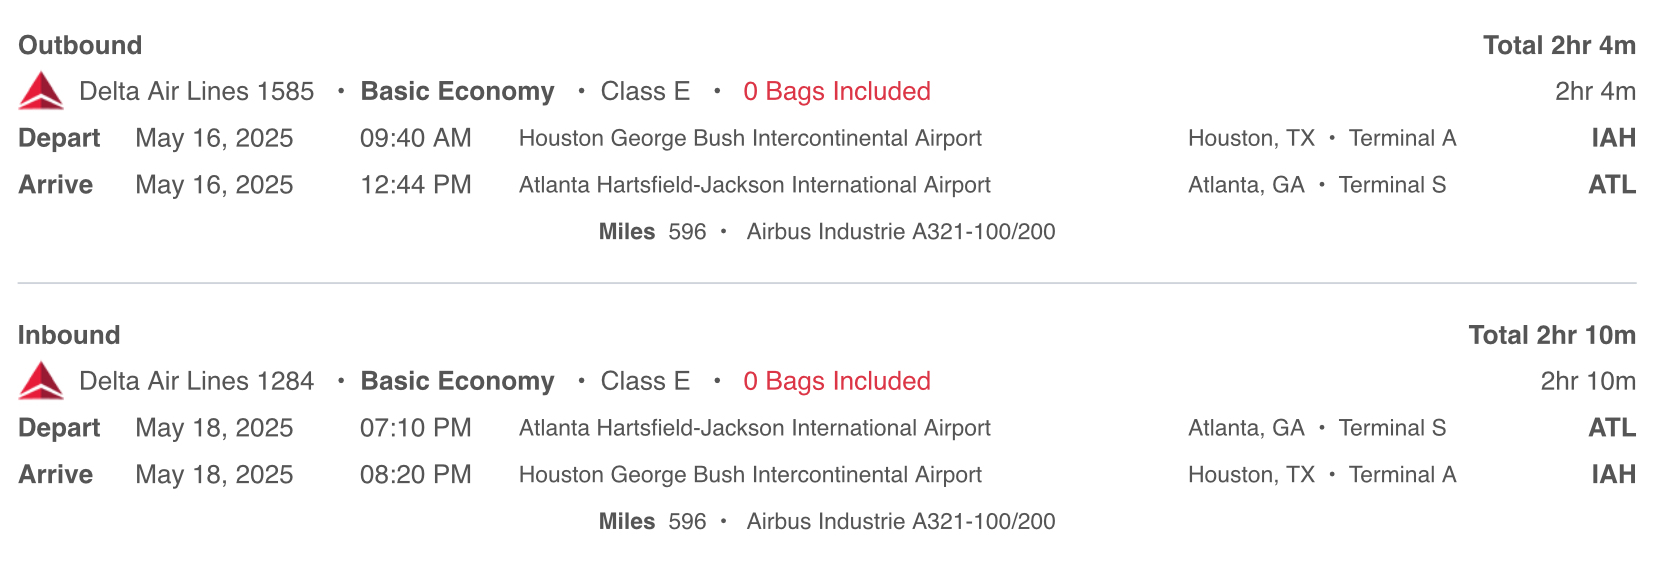Select the Delta Air Lines 1284 flight label
Viewport: 1659px width, 565px height.
coord(196,381)
